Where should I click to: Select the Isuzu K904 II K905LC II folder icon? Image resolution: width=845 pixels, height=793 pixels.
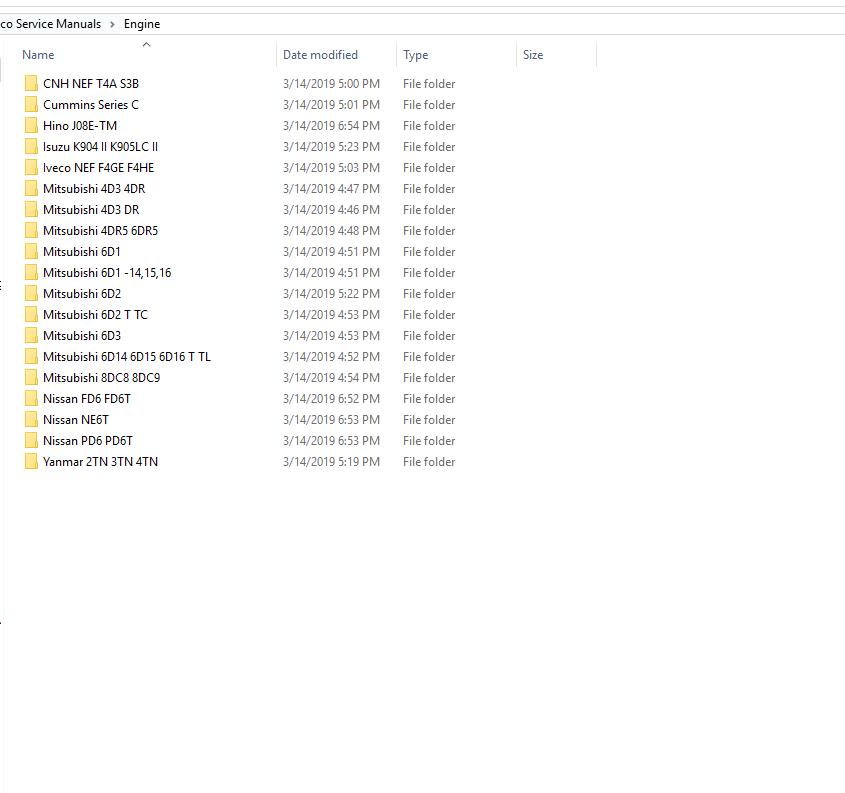(x=31, y=146)
